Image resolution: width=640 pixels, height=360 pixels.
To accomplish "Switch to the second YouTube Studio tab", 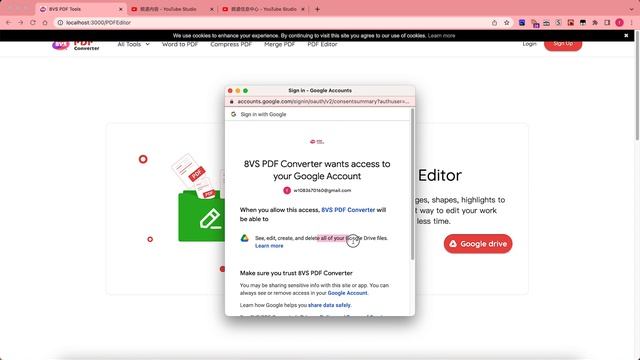I will (263, 9).
